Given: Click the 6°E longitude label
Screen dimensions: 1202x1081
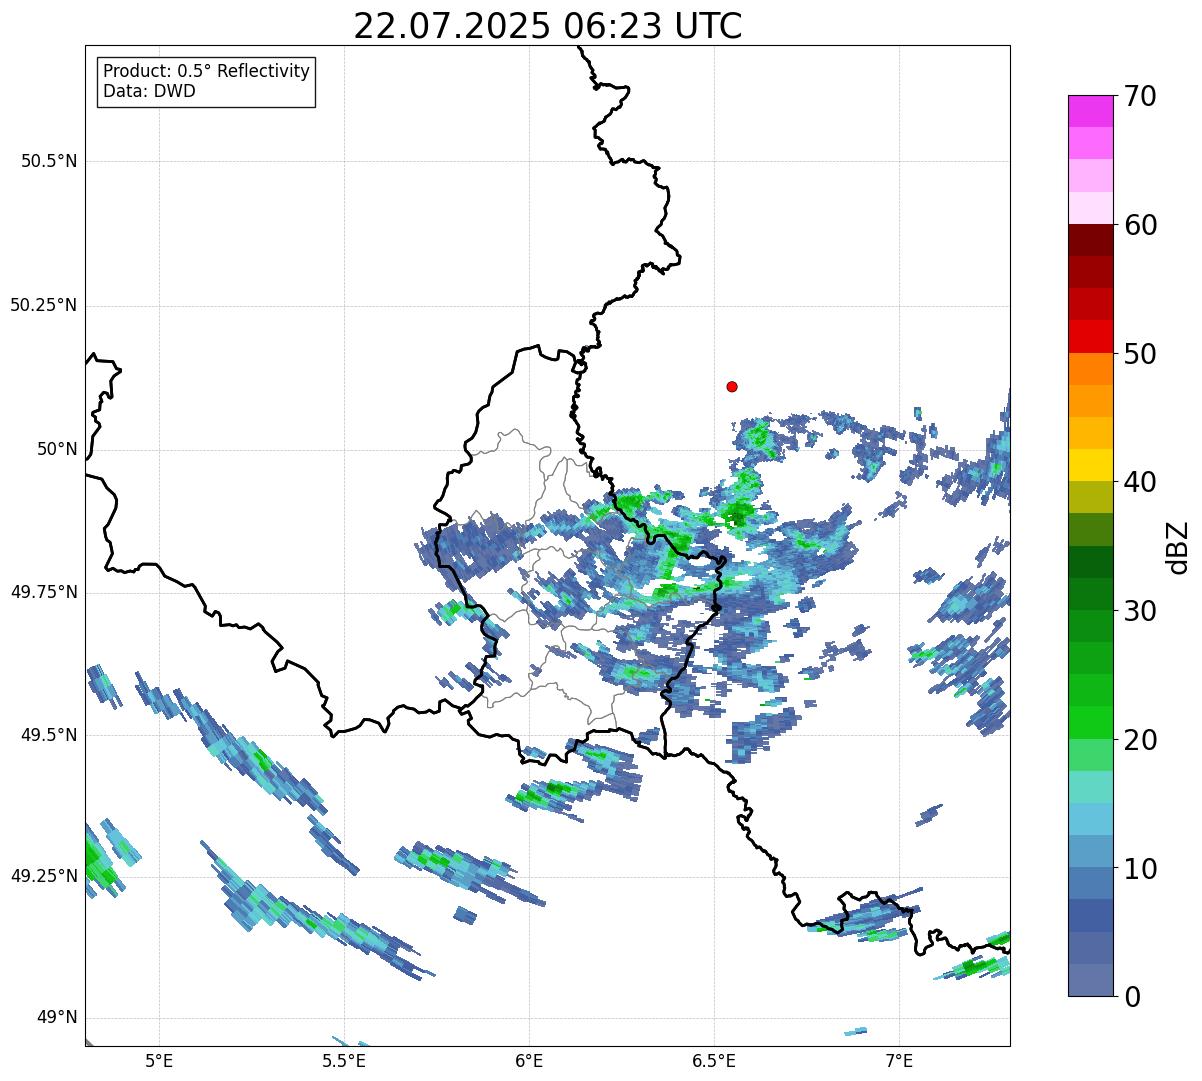Looking at the screenshot, I should pos(529,1060).
